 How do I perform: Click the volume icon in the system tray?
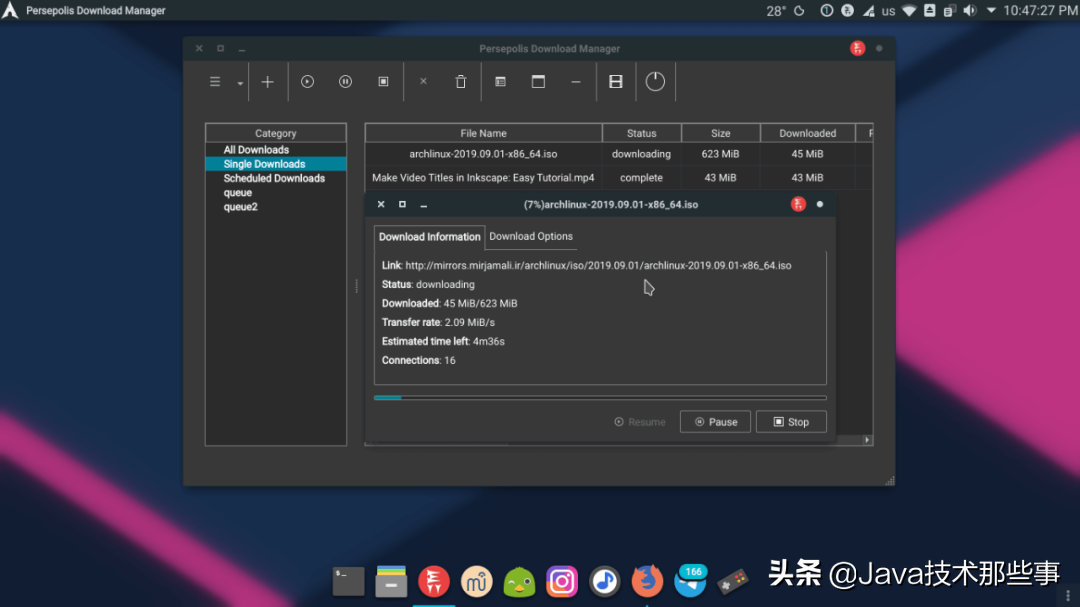pos(970,10)
